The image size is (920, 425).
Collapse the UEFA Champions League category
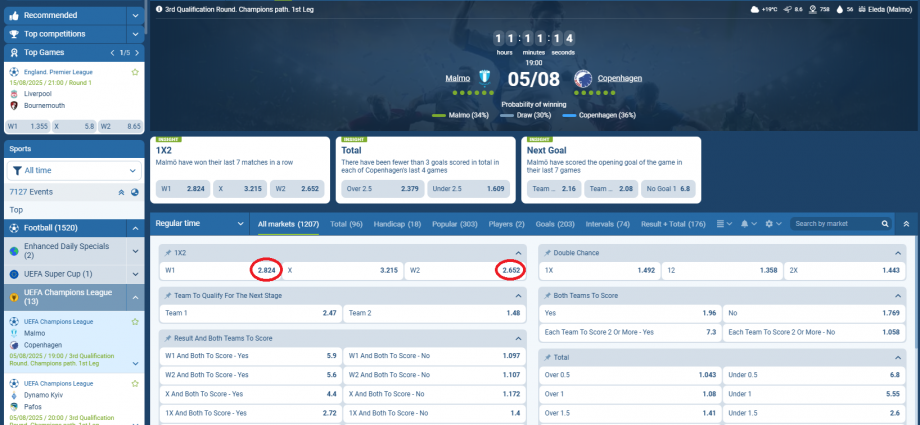click(x=135, y=298)
